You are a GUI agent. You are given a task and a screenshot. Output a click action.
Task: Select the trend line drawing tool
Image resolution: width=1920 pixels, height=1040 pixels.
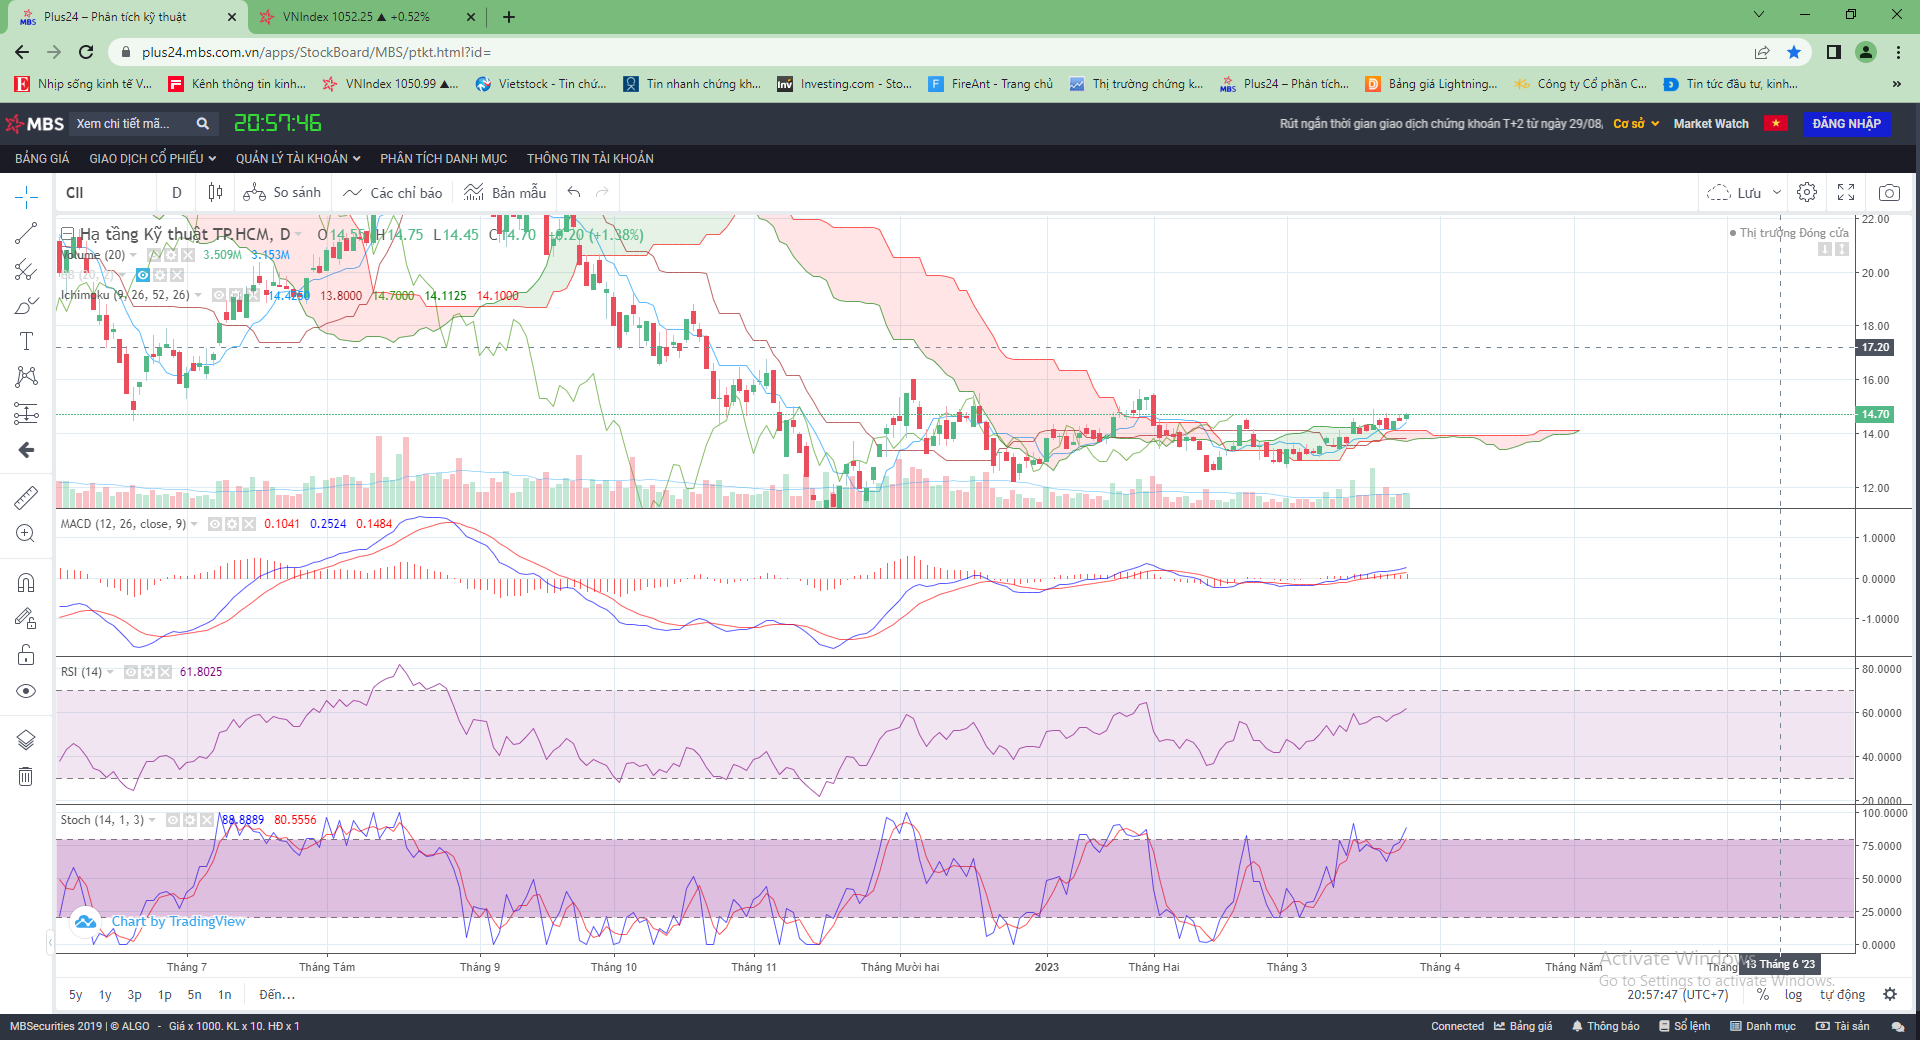[x=26, y=233]
